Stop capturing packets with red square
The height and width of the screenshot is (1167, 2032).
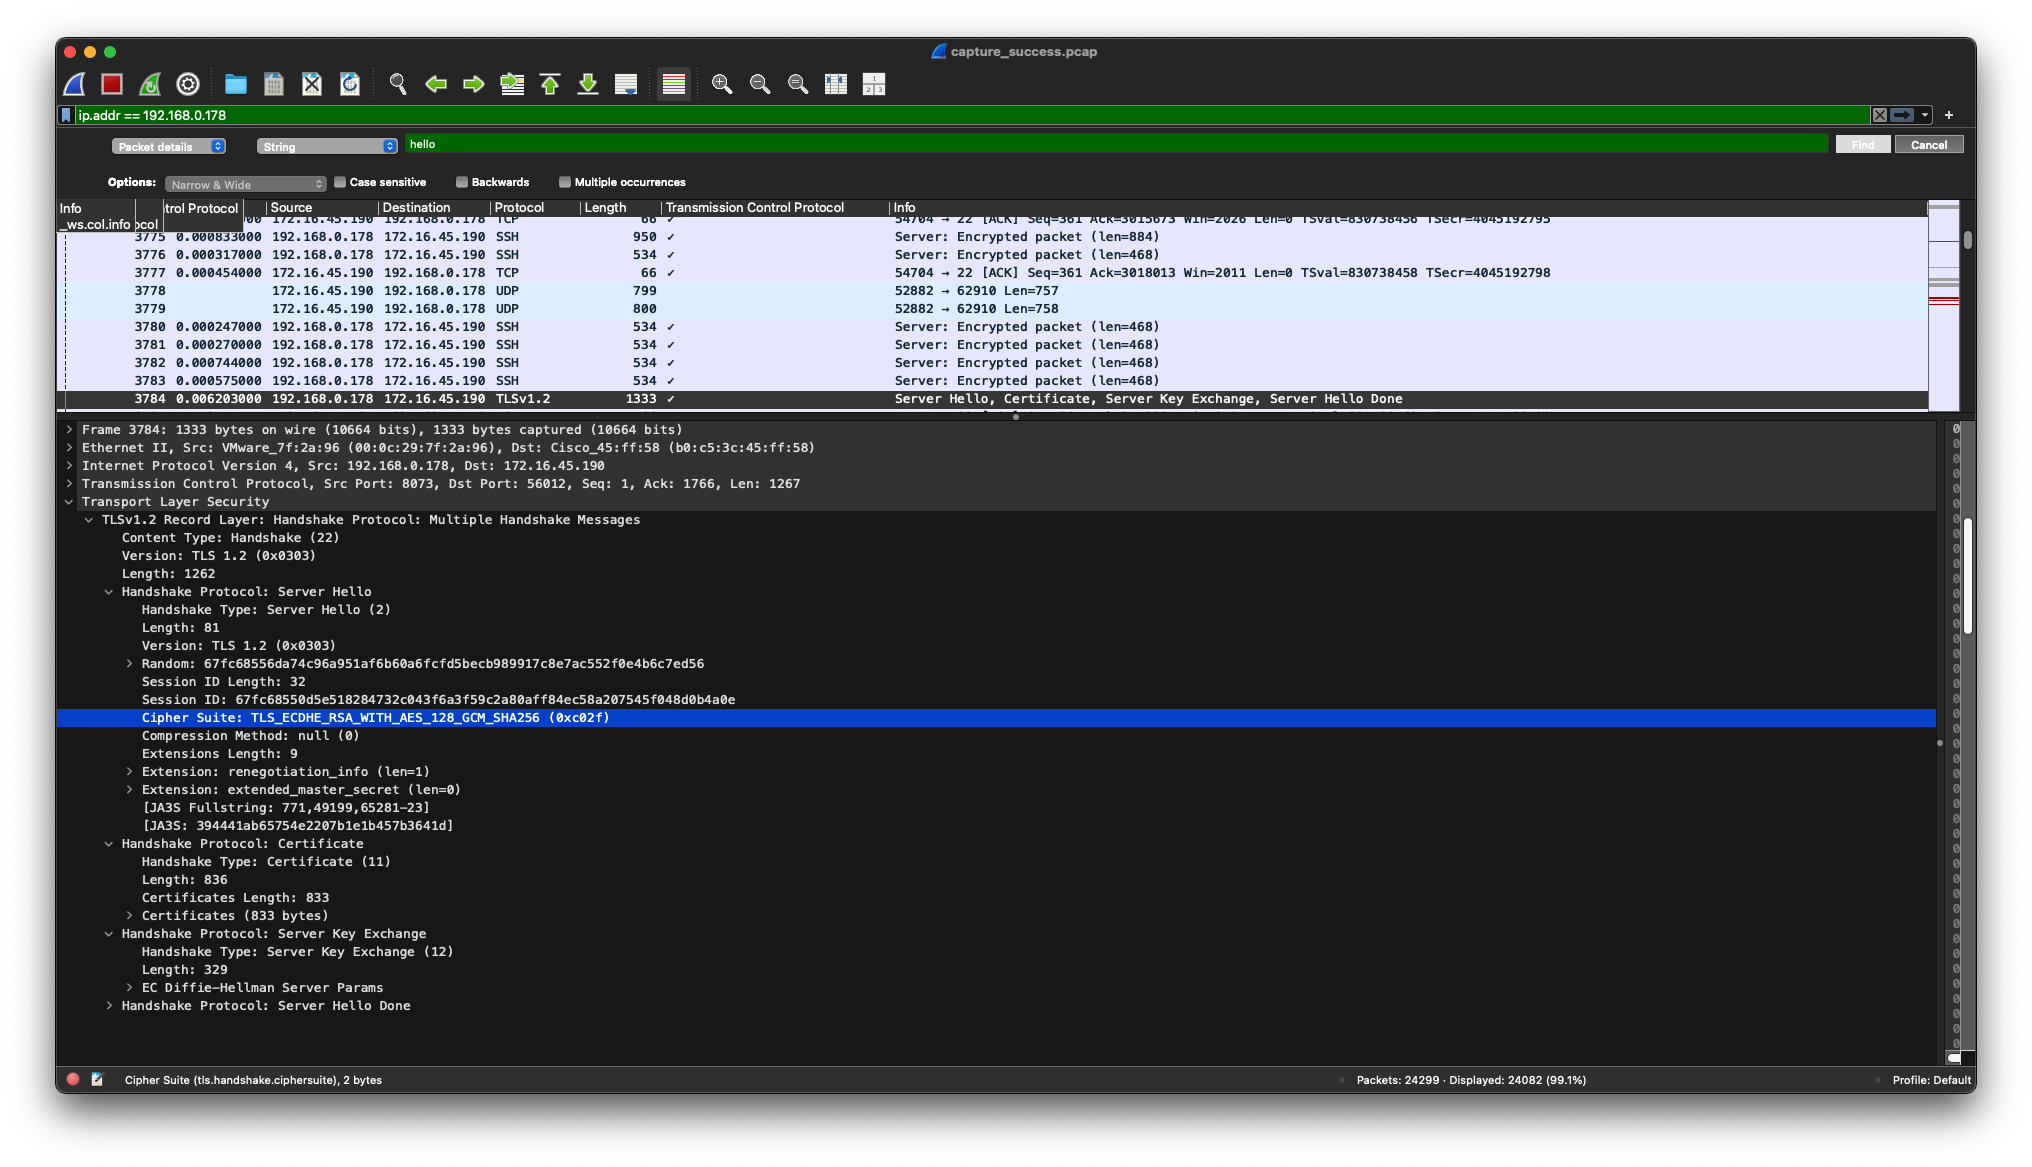click(x=112, y=85)
